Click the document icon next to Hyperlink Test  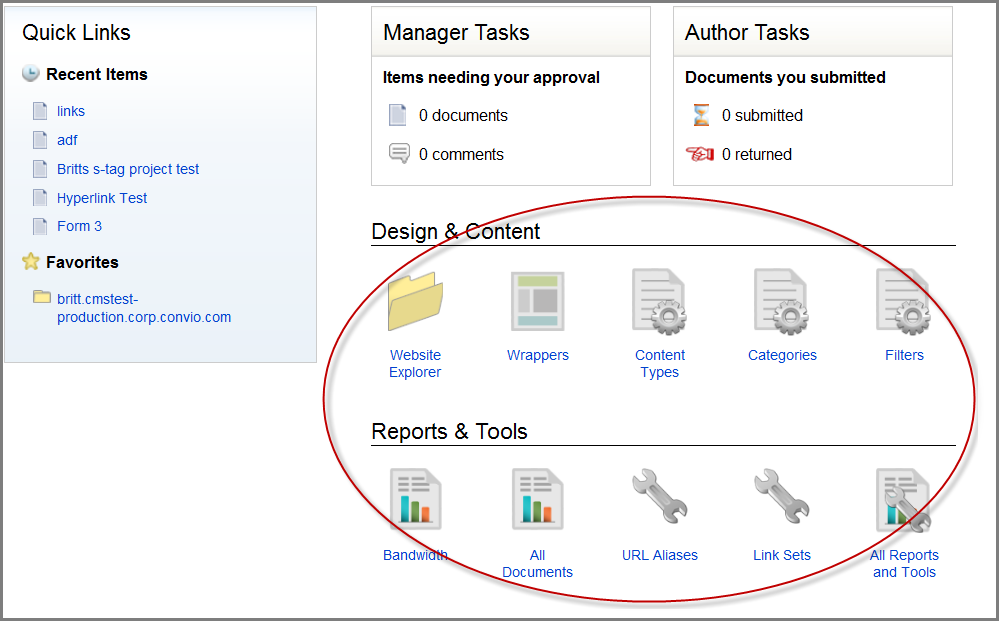coord(40,197)
